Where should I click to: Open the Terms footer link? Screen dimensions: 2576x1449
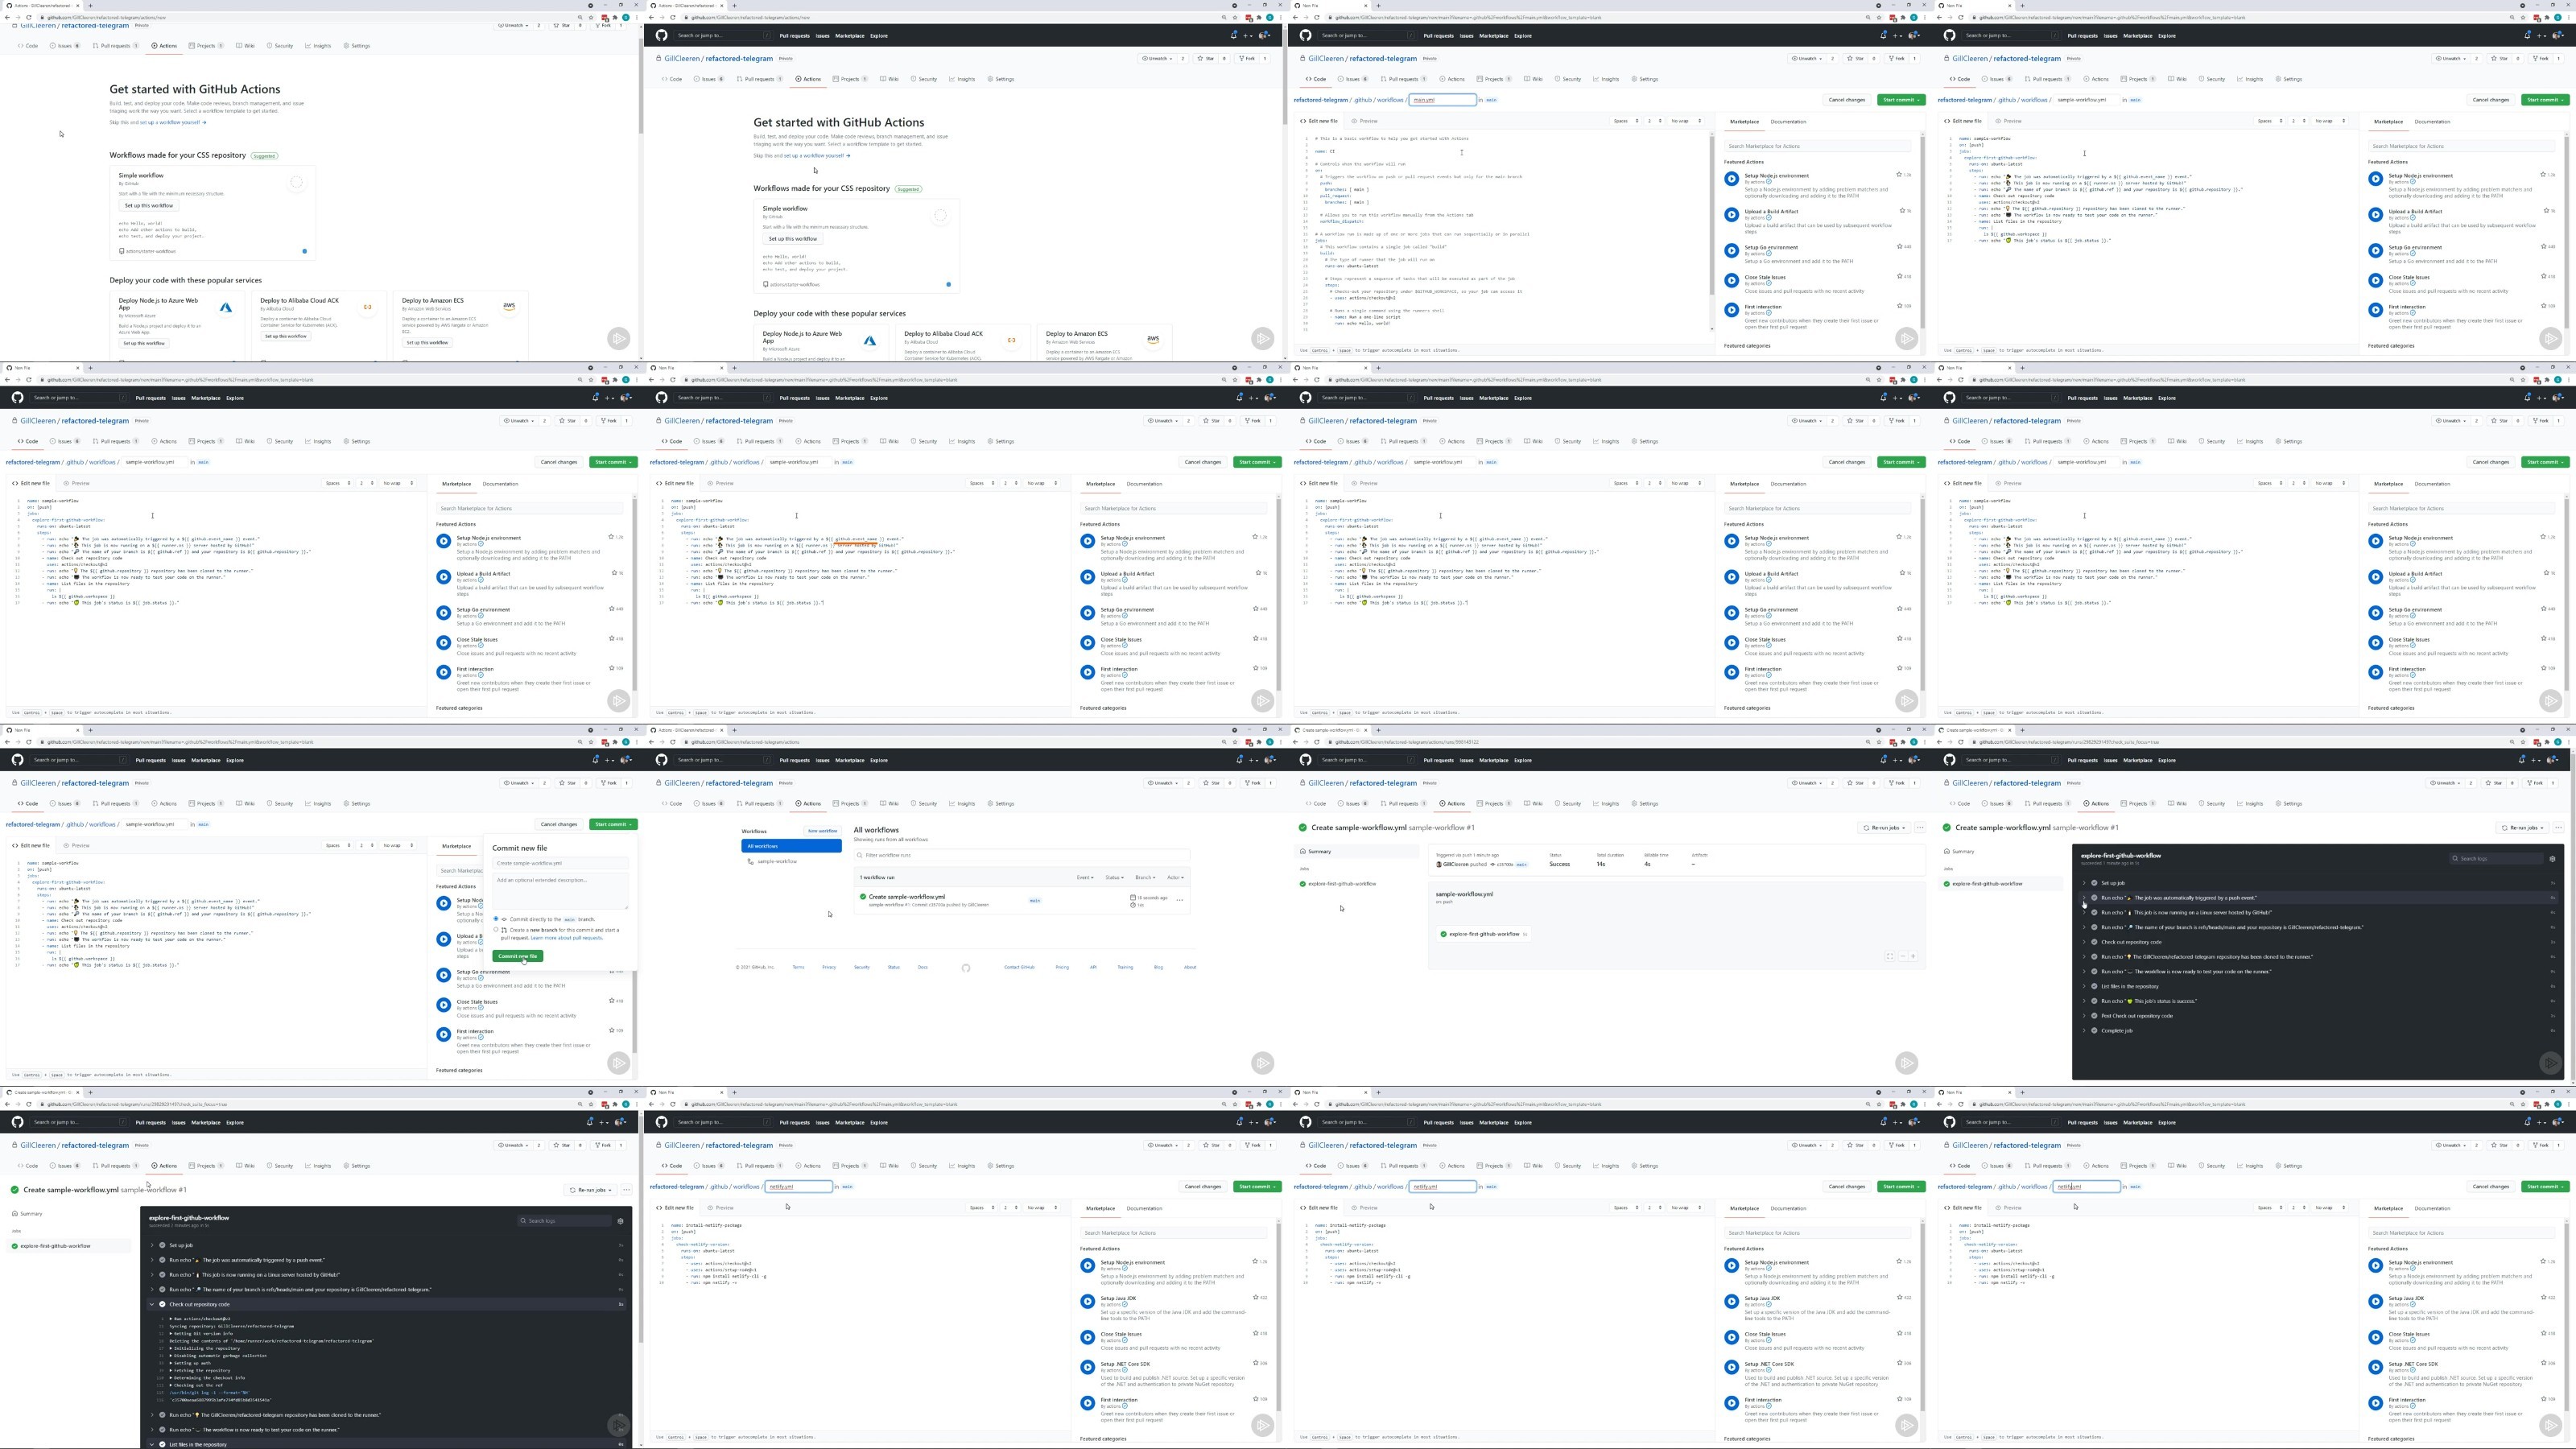tap(798, 967)
